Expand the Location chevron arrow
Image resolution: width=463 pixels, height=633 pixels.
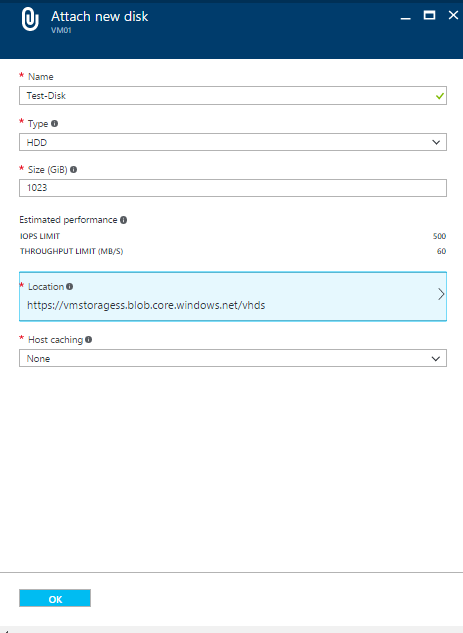point(441,294)
